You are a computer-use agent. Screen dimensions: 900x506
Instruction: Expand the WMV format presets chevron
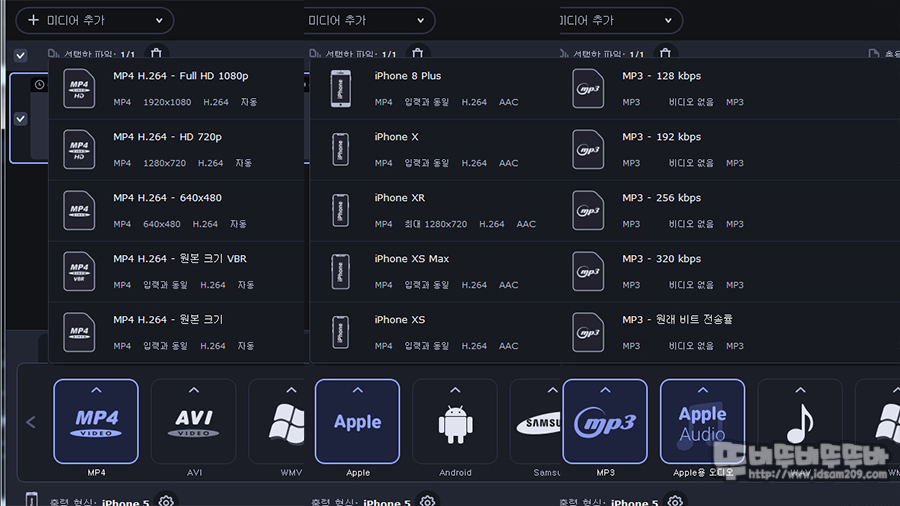coord(292,390)
